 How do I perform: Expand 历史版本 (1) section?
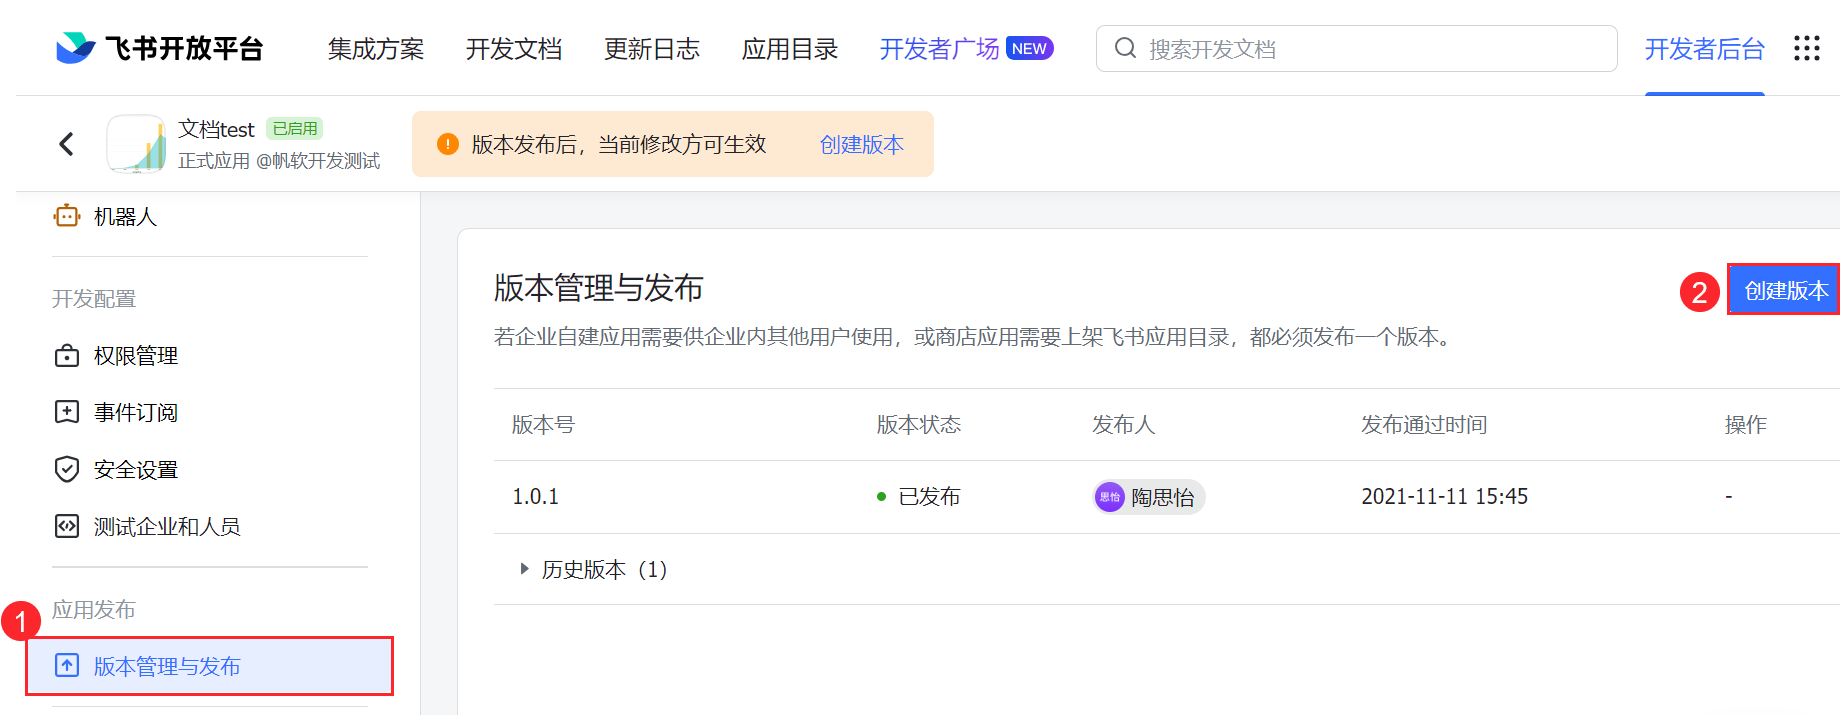(594, 569)
